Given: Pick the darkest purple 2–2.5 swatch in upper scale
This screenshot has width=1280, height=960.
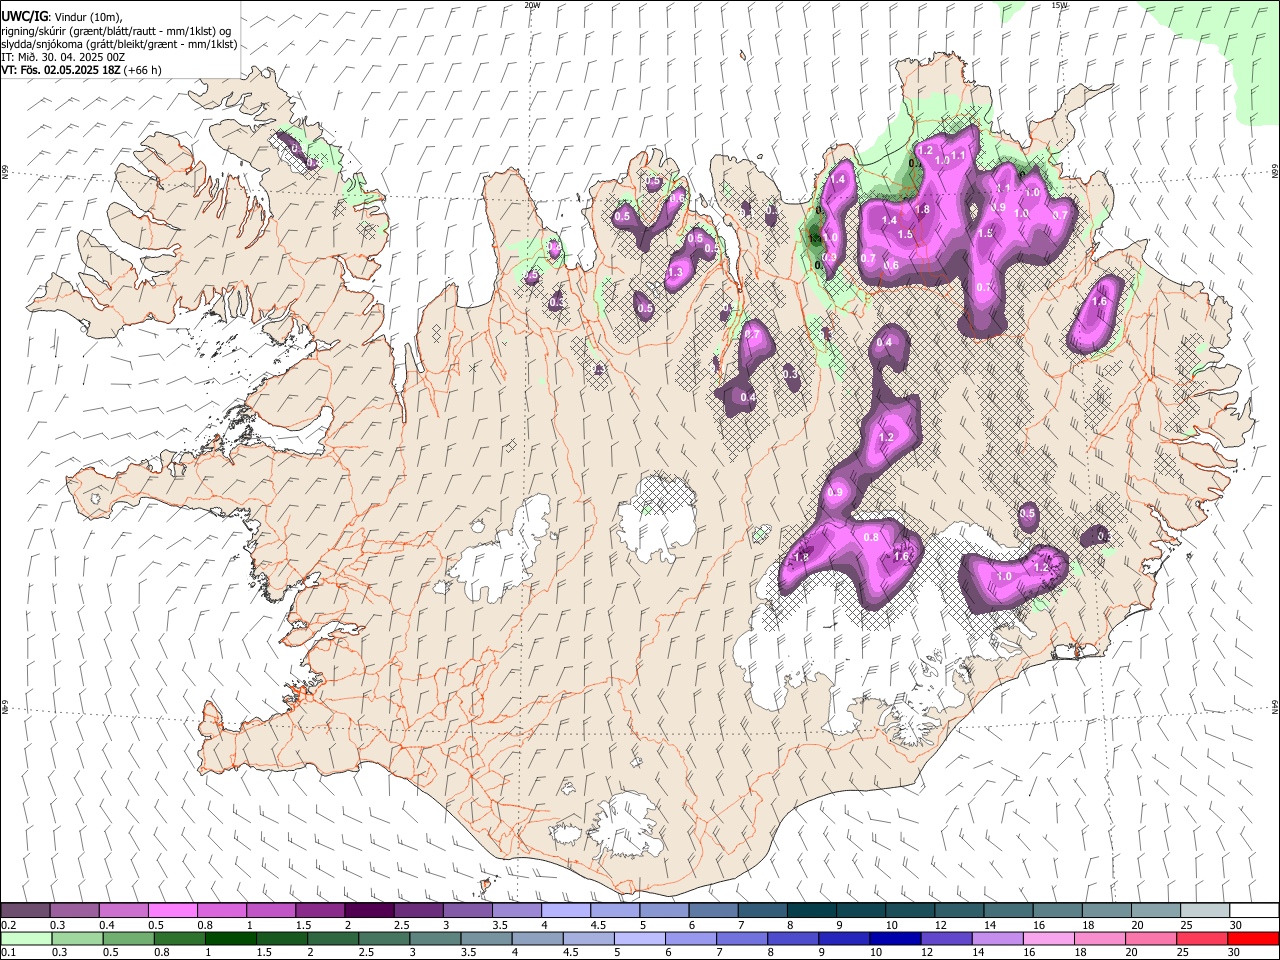Looking at the screenshot, I should tap(369, 910).
